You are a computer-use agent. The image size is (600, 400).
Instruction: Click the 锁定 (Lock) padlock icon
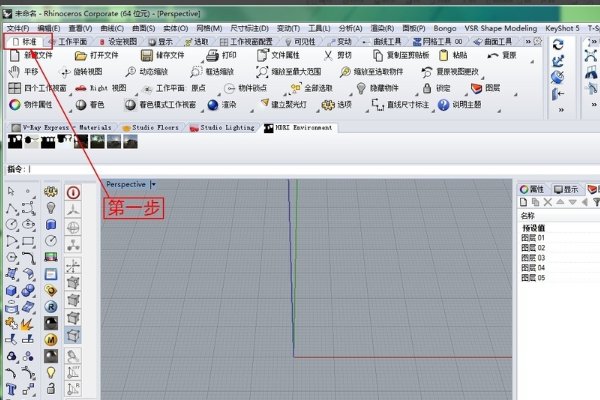tap(424, 88)
